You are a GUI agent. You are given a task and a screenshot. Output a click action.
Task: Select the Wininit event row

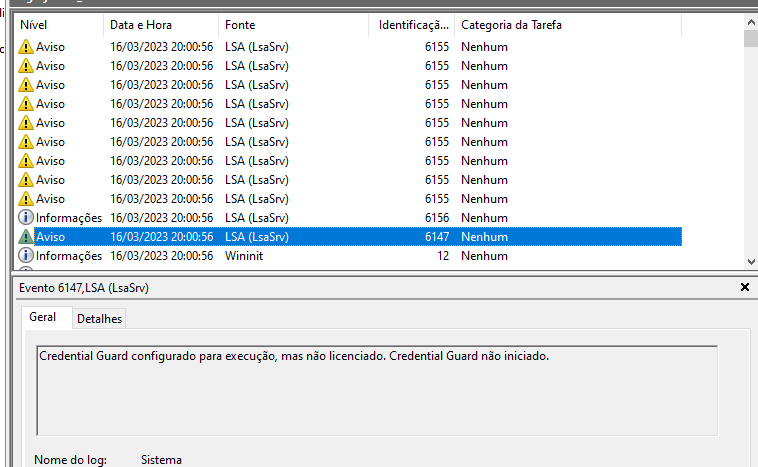(348, 256)
